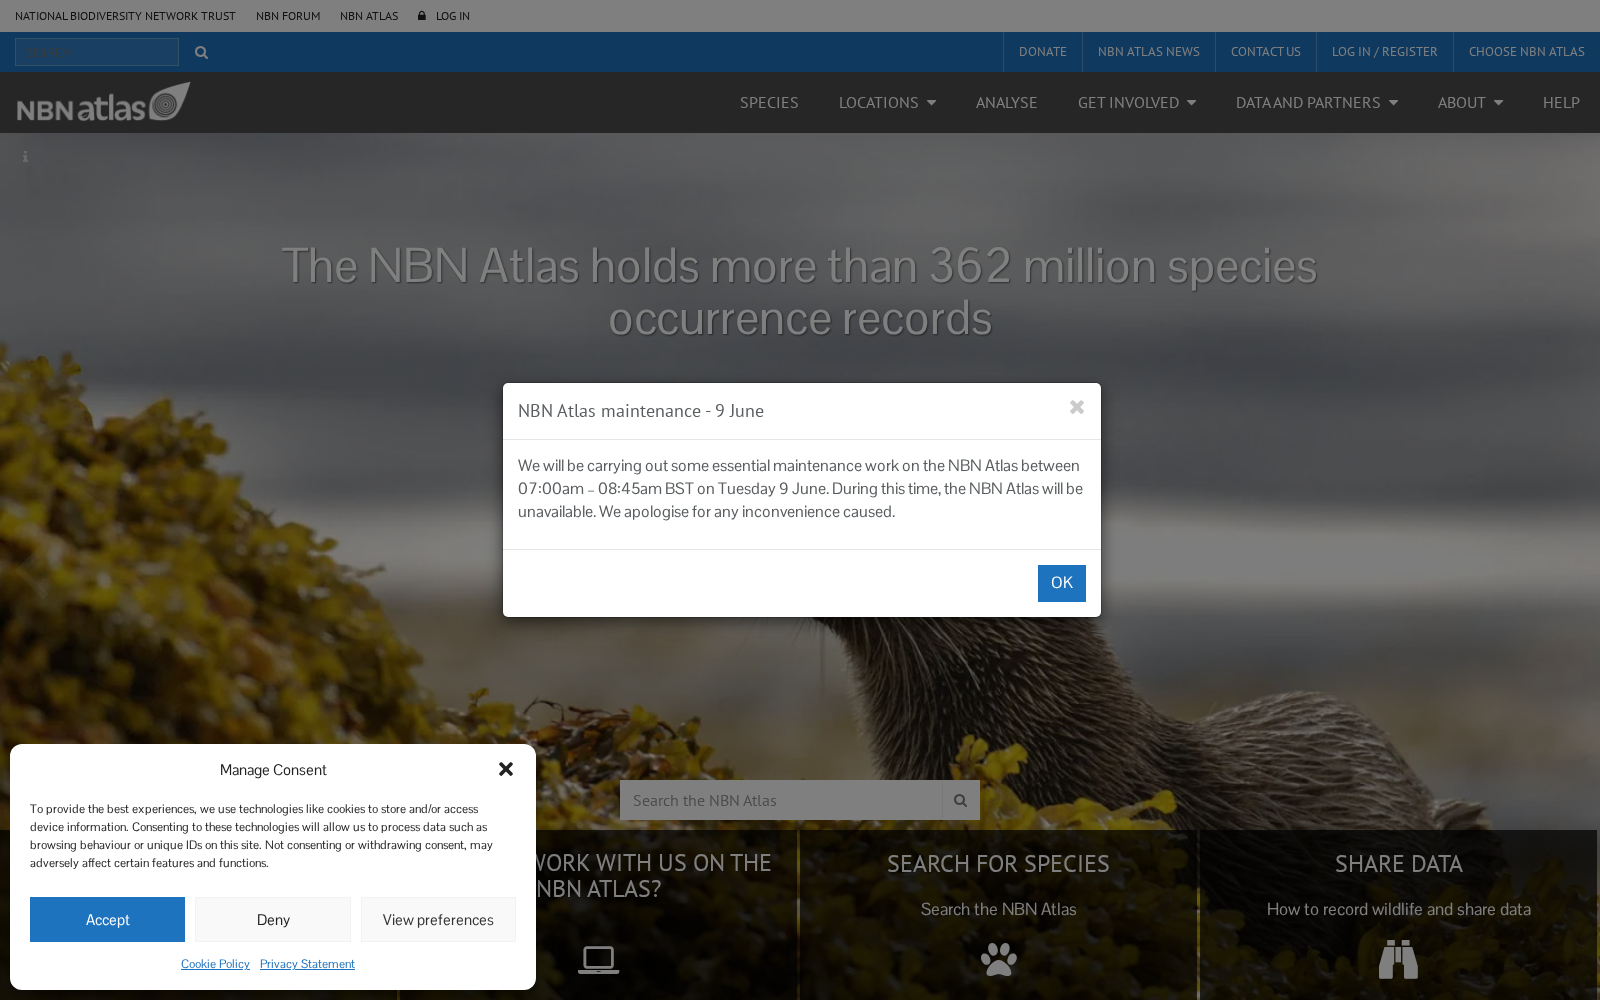This screenshot has width=1600, height=1000.
Task: Click the binoculars icon under Share Data
Action: [x=1398, y=959]
